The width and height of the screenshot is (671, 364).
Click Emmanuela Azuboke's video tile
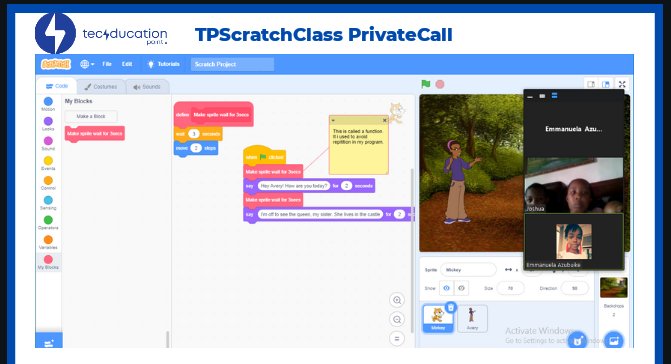574,242
